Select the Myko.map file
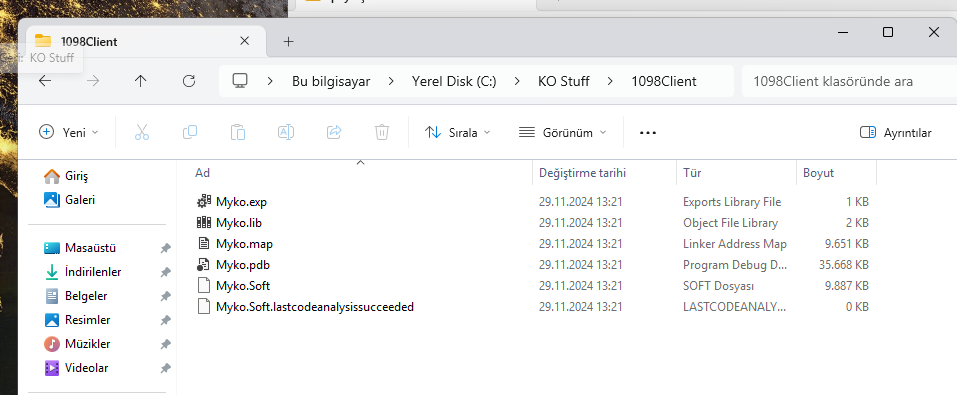 [x=244, y=244]
